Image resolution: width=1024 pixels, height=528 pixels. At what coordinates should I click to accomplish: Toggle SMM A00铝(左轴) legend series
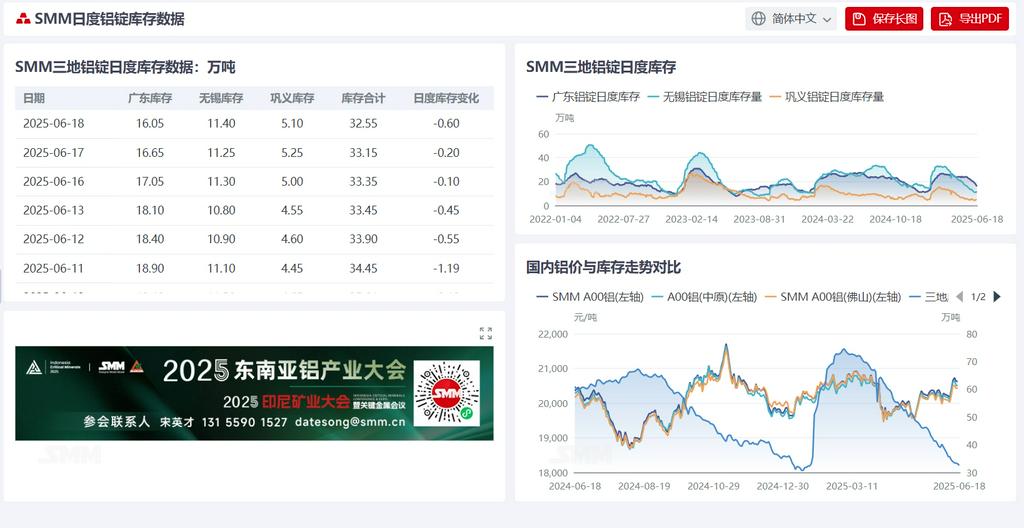tap(590, 297)
